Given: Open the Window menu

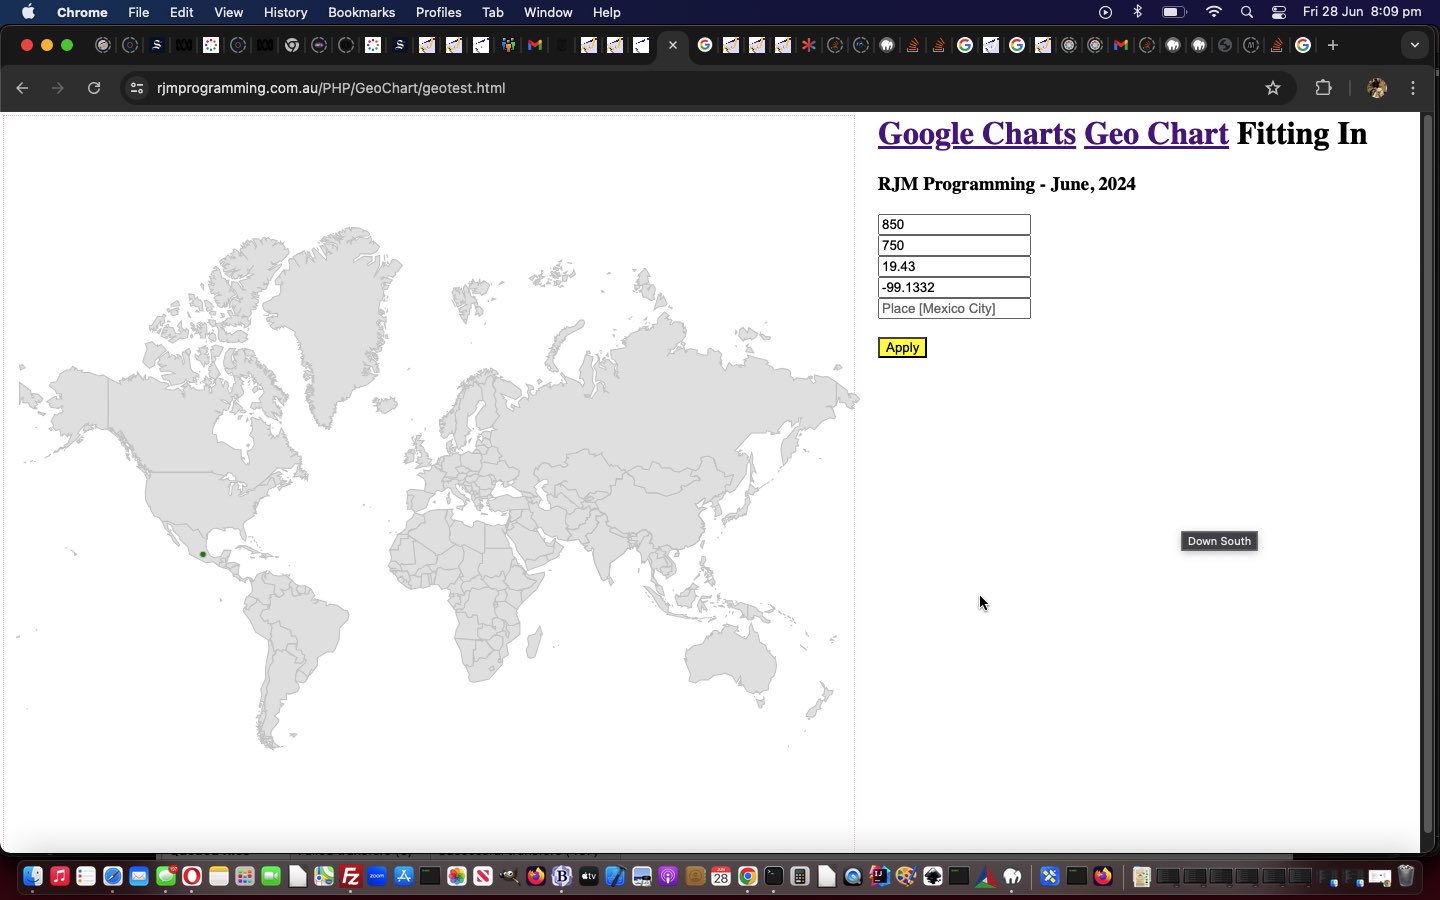Looking at the screenshot, I should pos(548,12).
